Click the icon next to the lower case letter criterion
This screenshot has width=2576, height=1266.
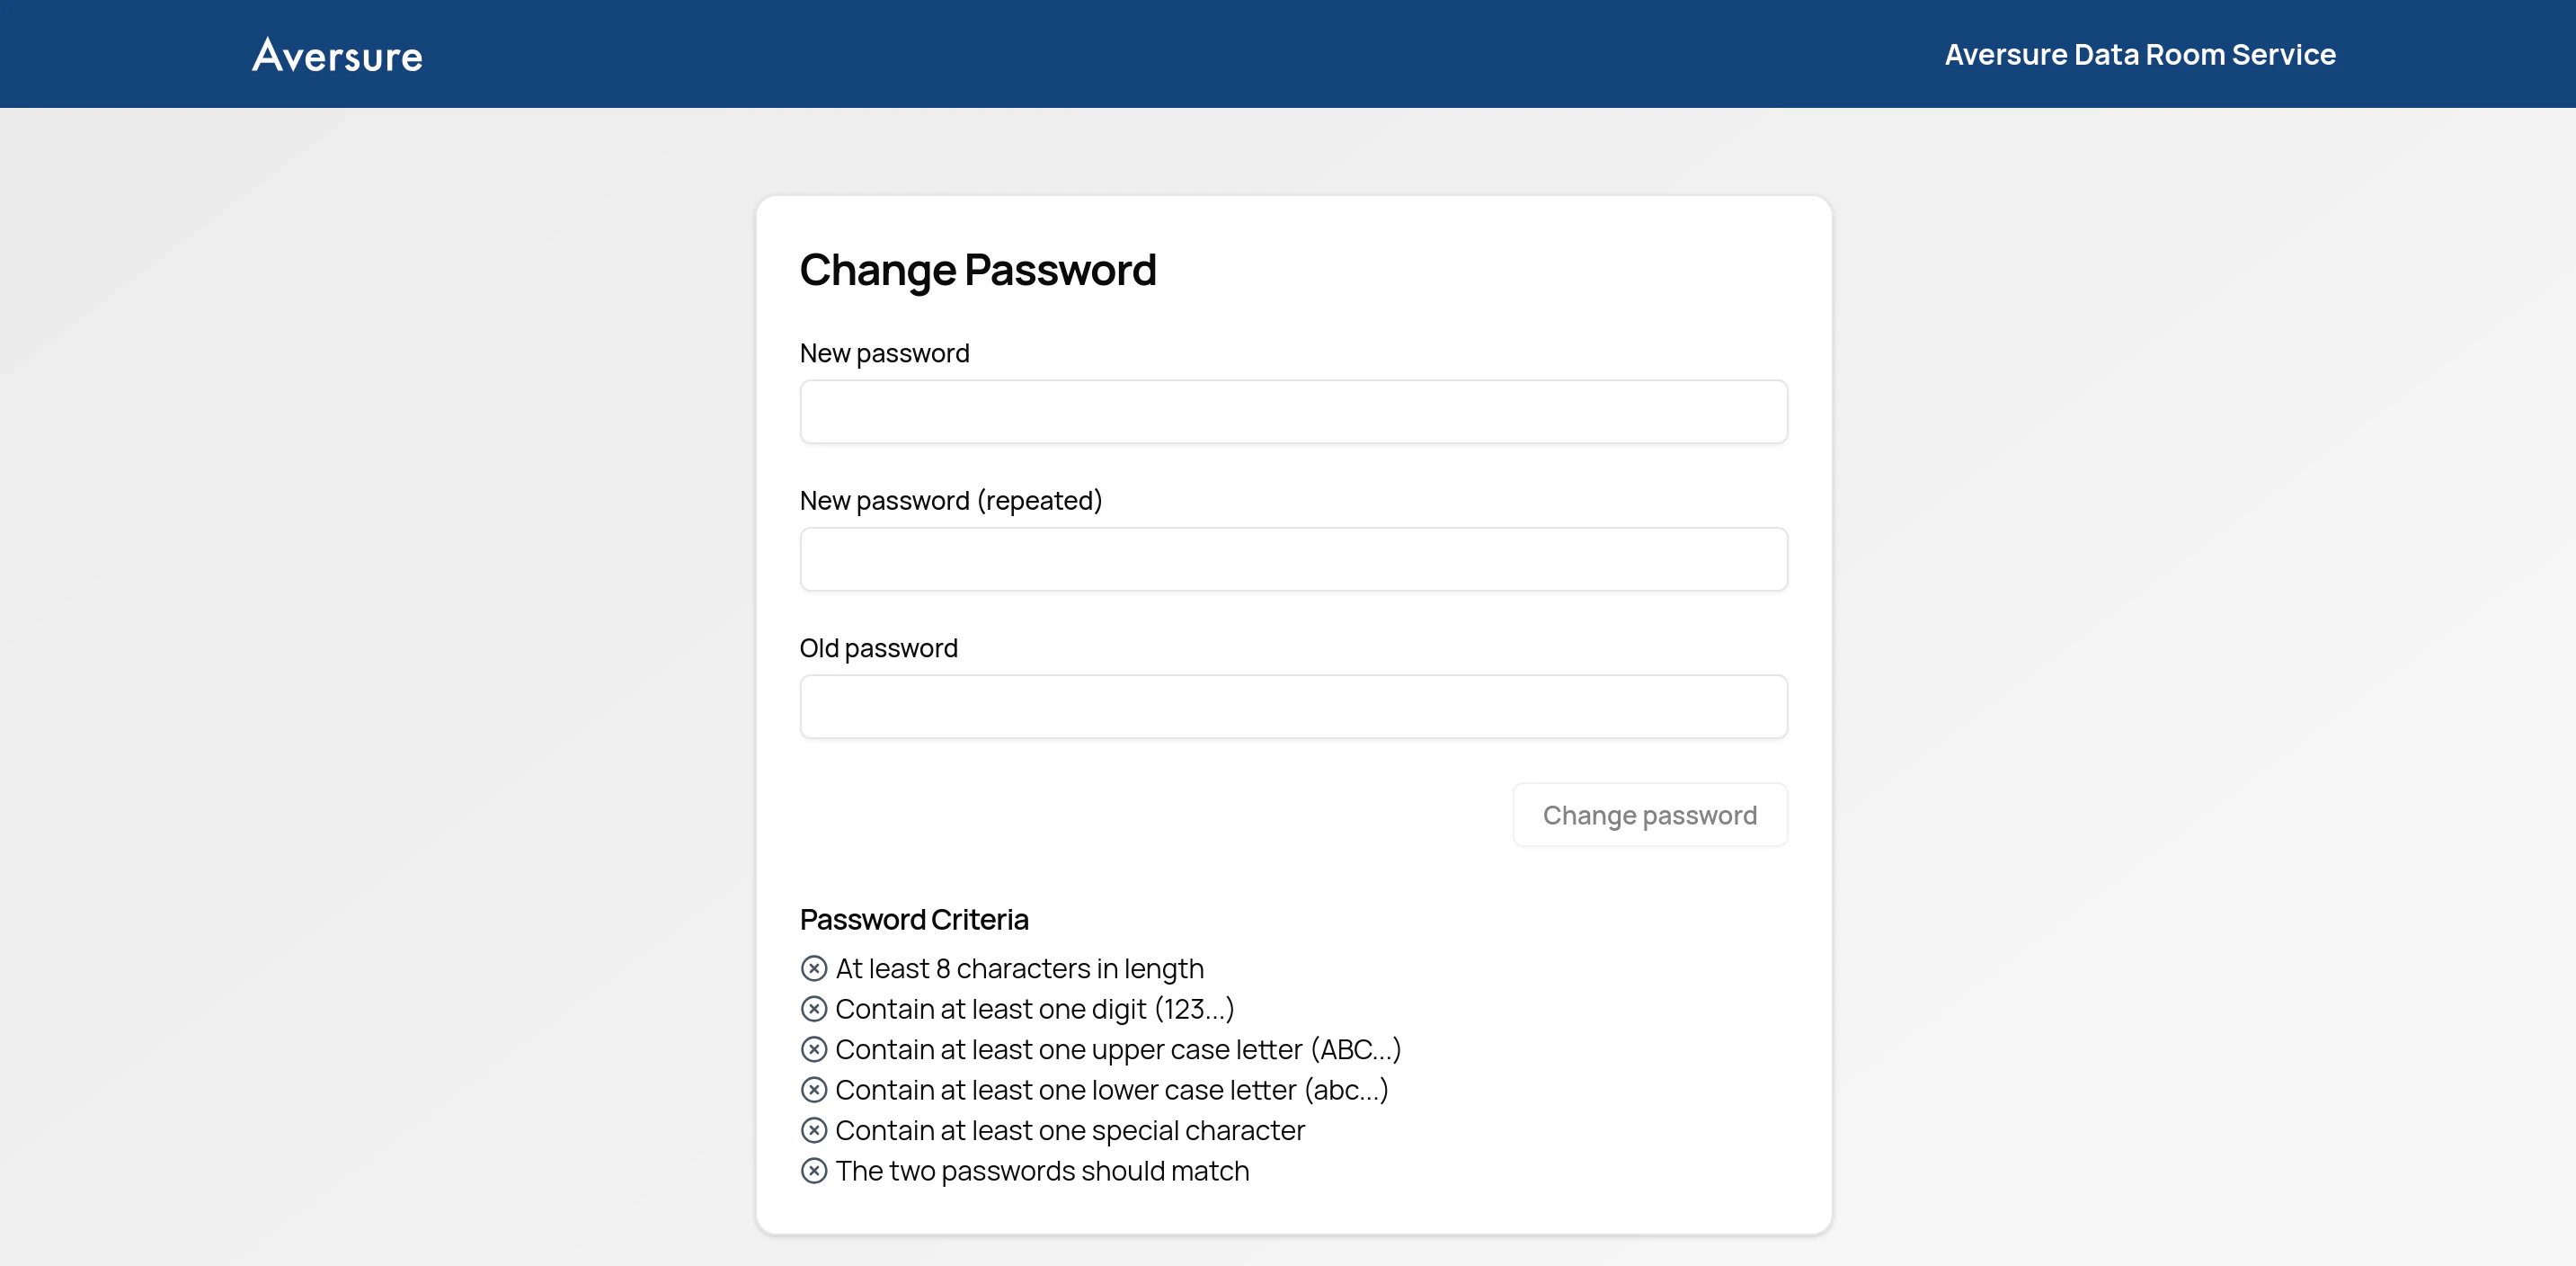click(x=814, y=1089)
